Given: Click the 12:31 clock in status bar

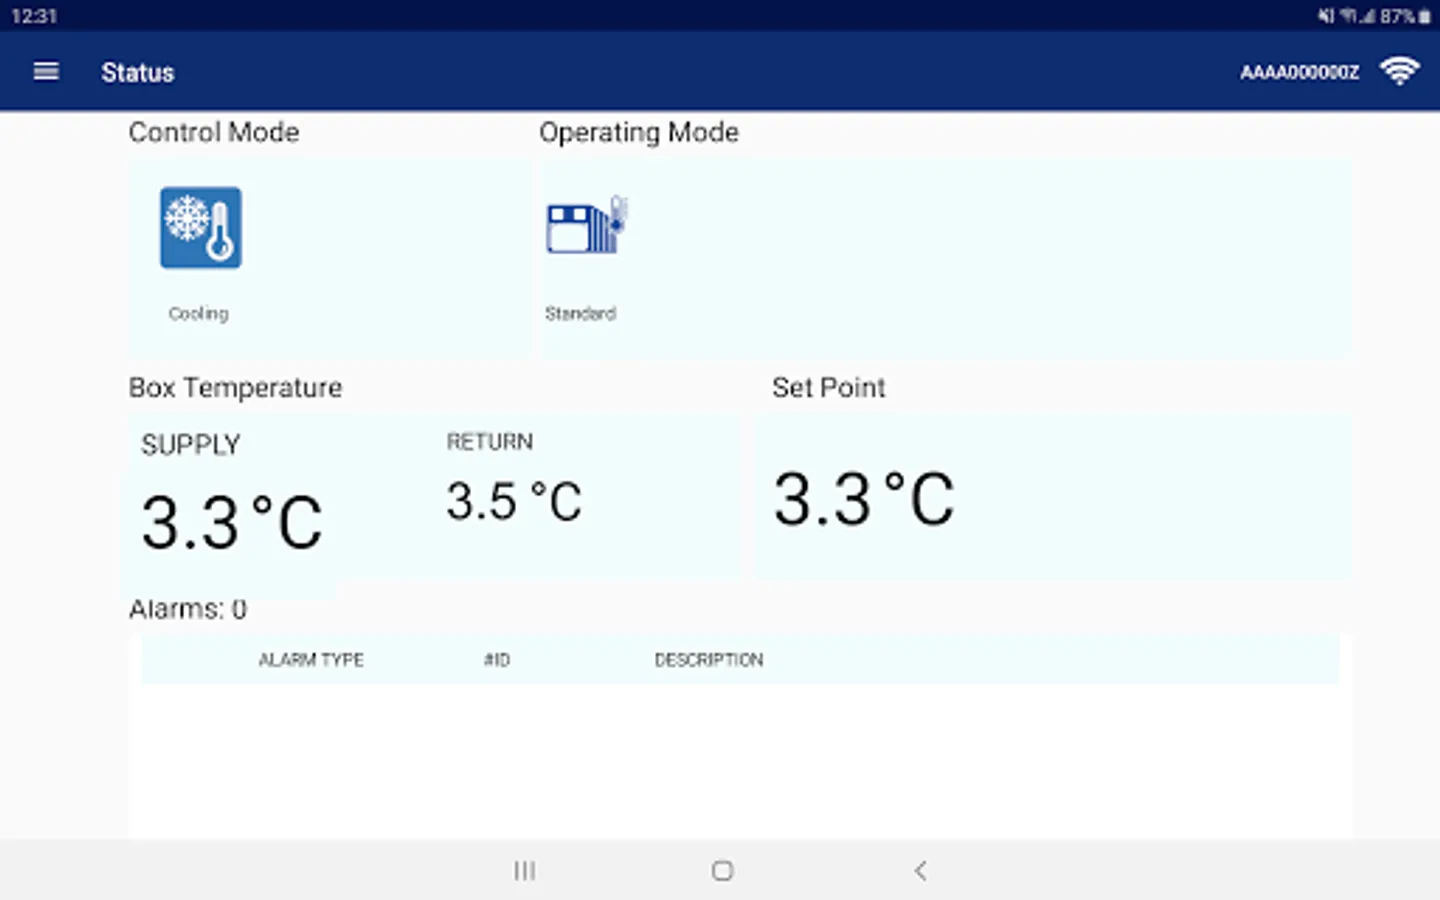Looking at the screenshot, I should (34, 16).
